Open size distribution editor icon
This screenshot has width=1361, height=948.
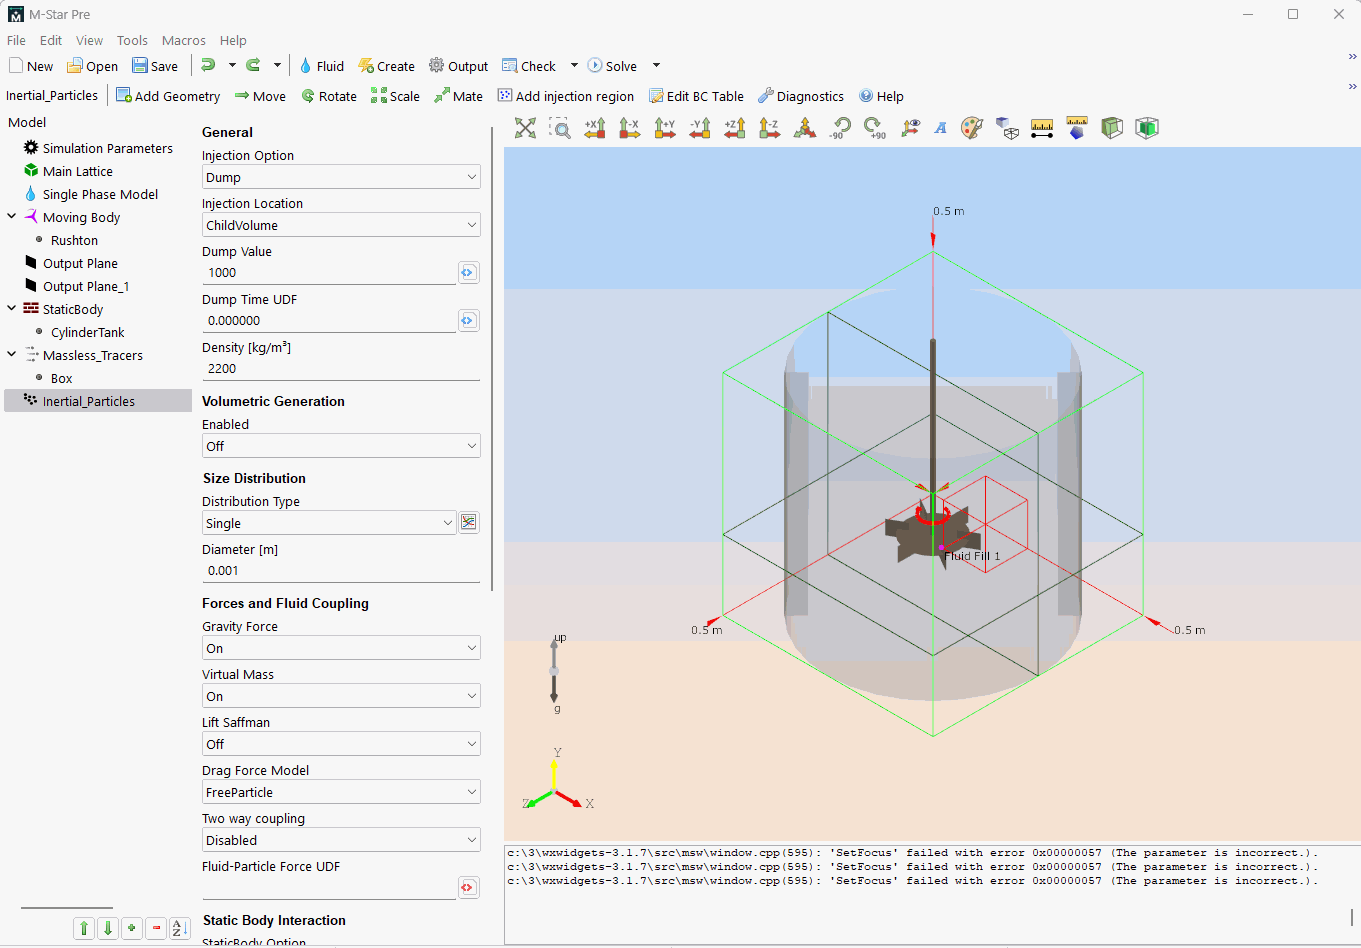click(468, 522)
